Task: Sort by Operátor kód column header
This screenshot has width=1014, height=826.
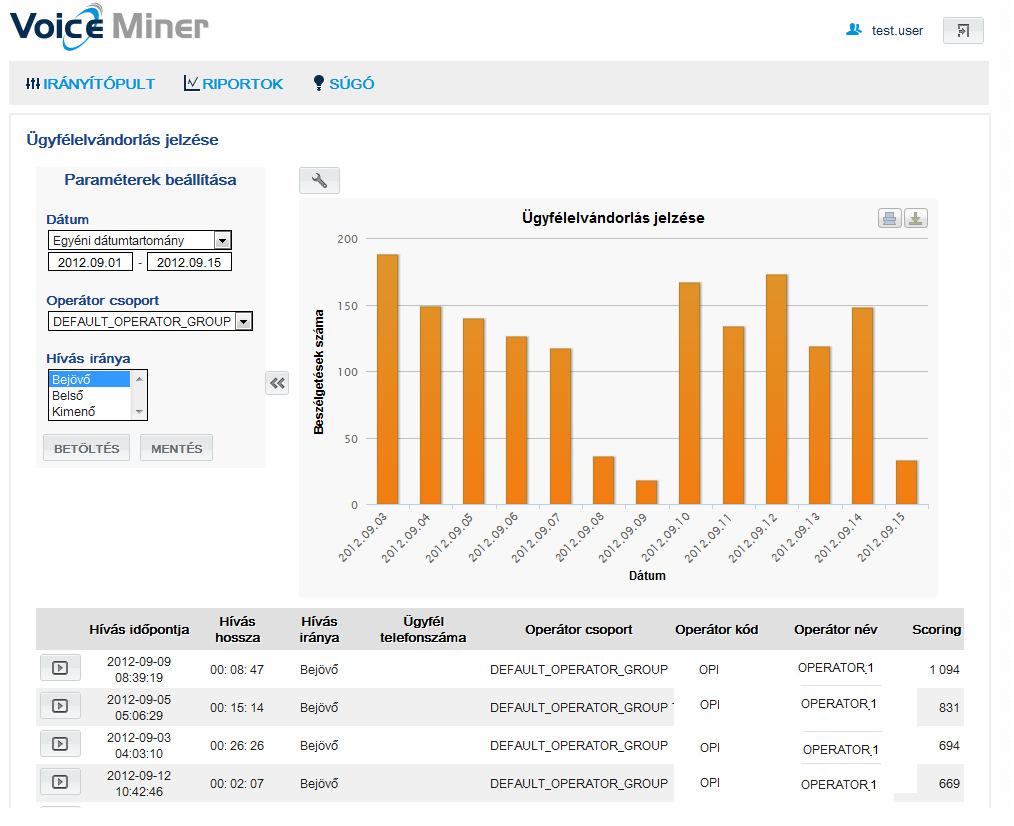Action: [x=717, y=629]
